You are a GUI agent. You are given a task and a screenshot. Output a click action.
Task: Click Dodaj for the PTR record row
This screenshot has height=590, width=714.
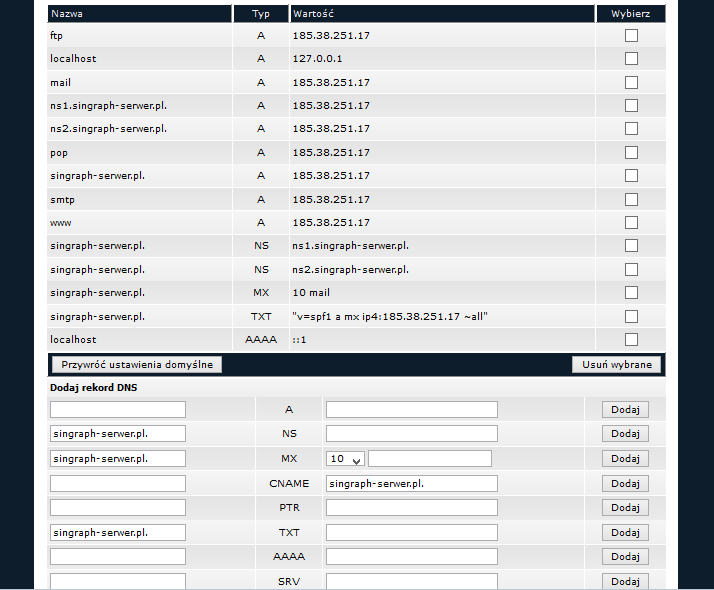pyautogui.click(x=625, y=508)
